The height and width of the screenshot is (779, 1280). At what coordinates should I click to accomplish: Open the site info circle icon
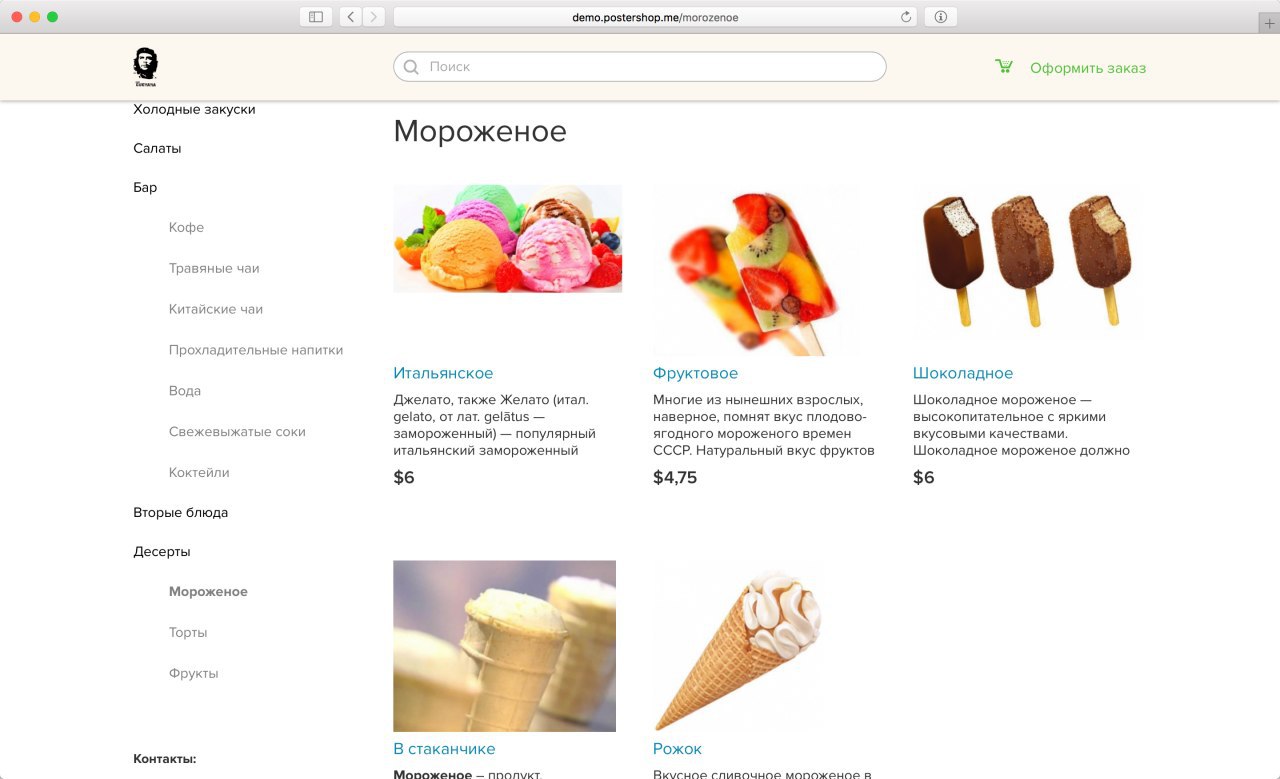(941, 17)
